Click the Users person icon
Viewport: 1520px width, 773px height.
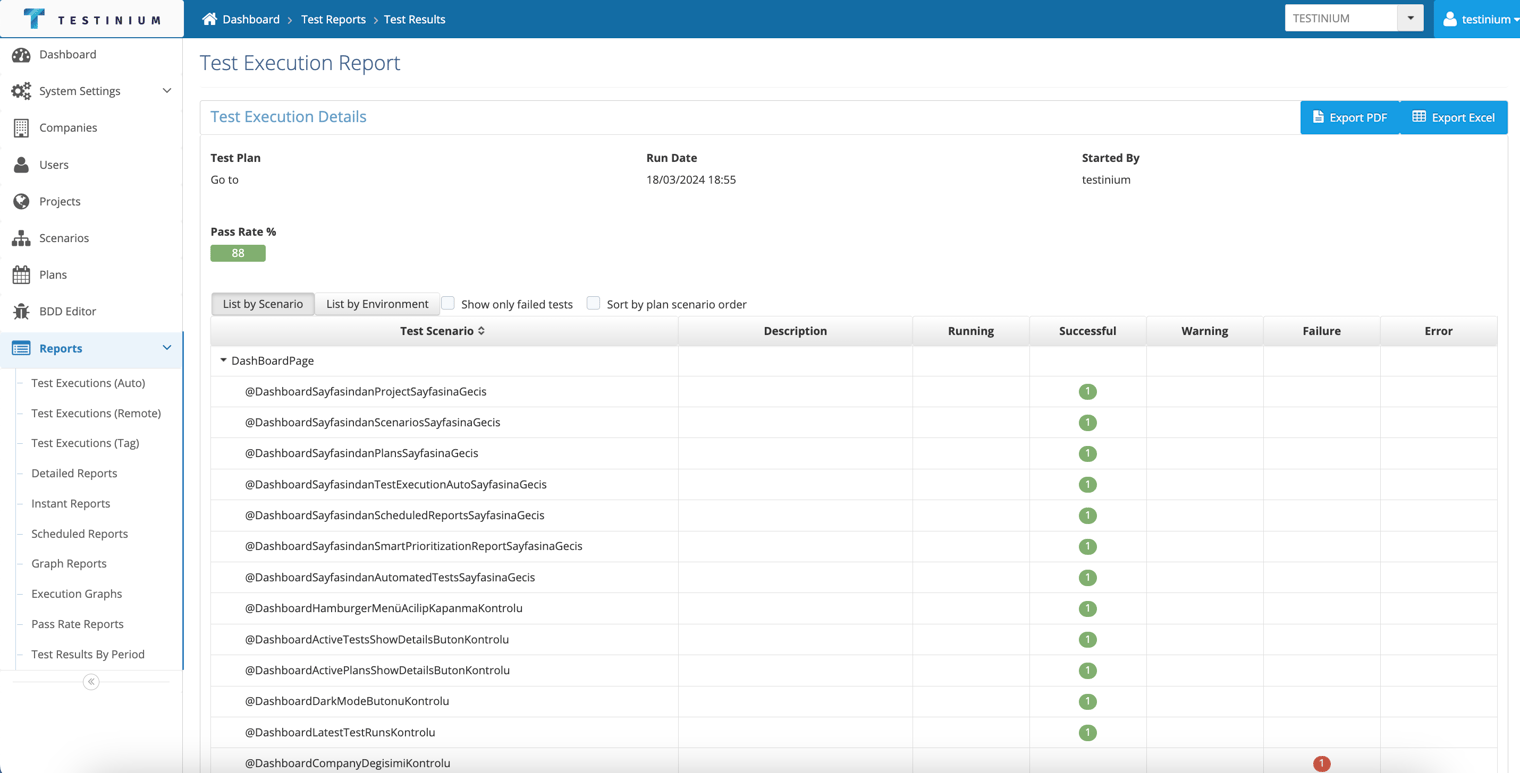21,165
